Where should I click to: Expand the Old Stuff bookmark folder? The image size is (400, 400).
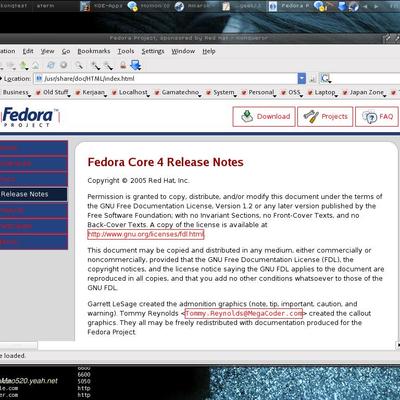53,92
